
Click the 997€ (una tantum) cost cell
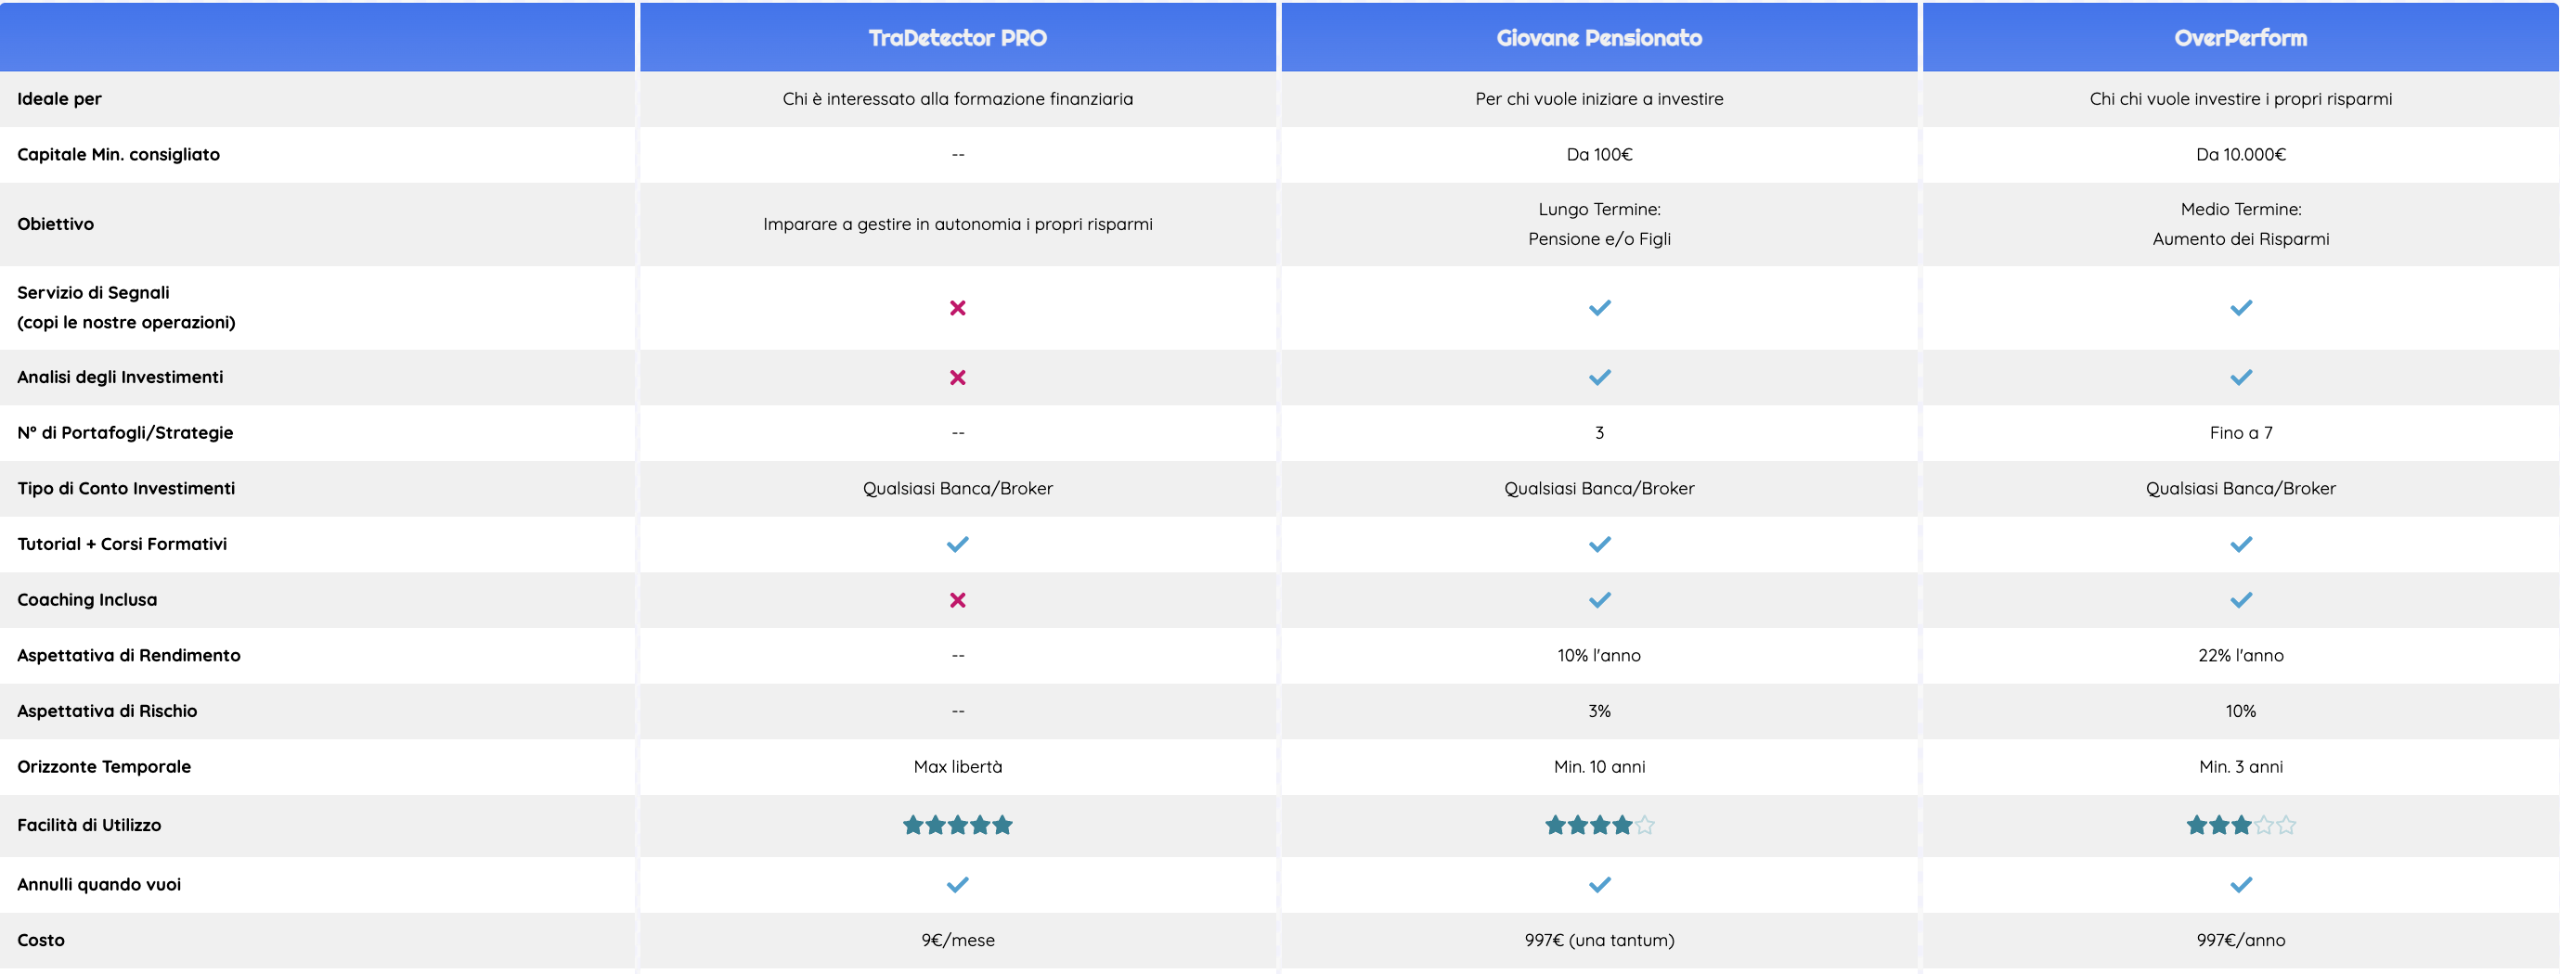(x=1599, y=940)
